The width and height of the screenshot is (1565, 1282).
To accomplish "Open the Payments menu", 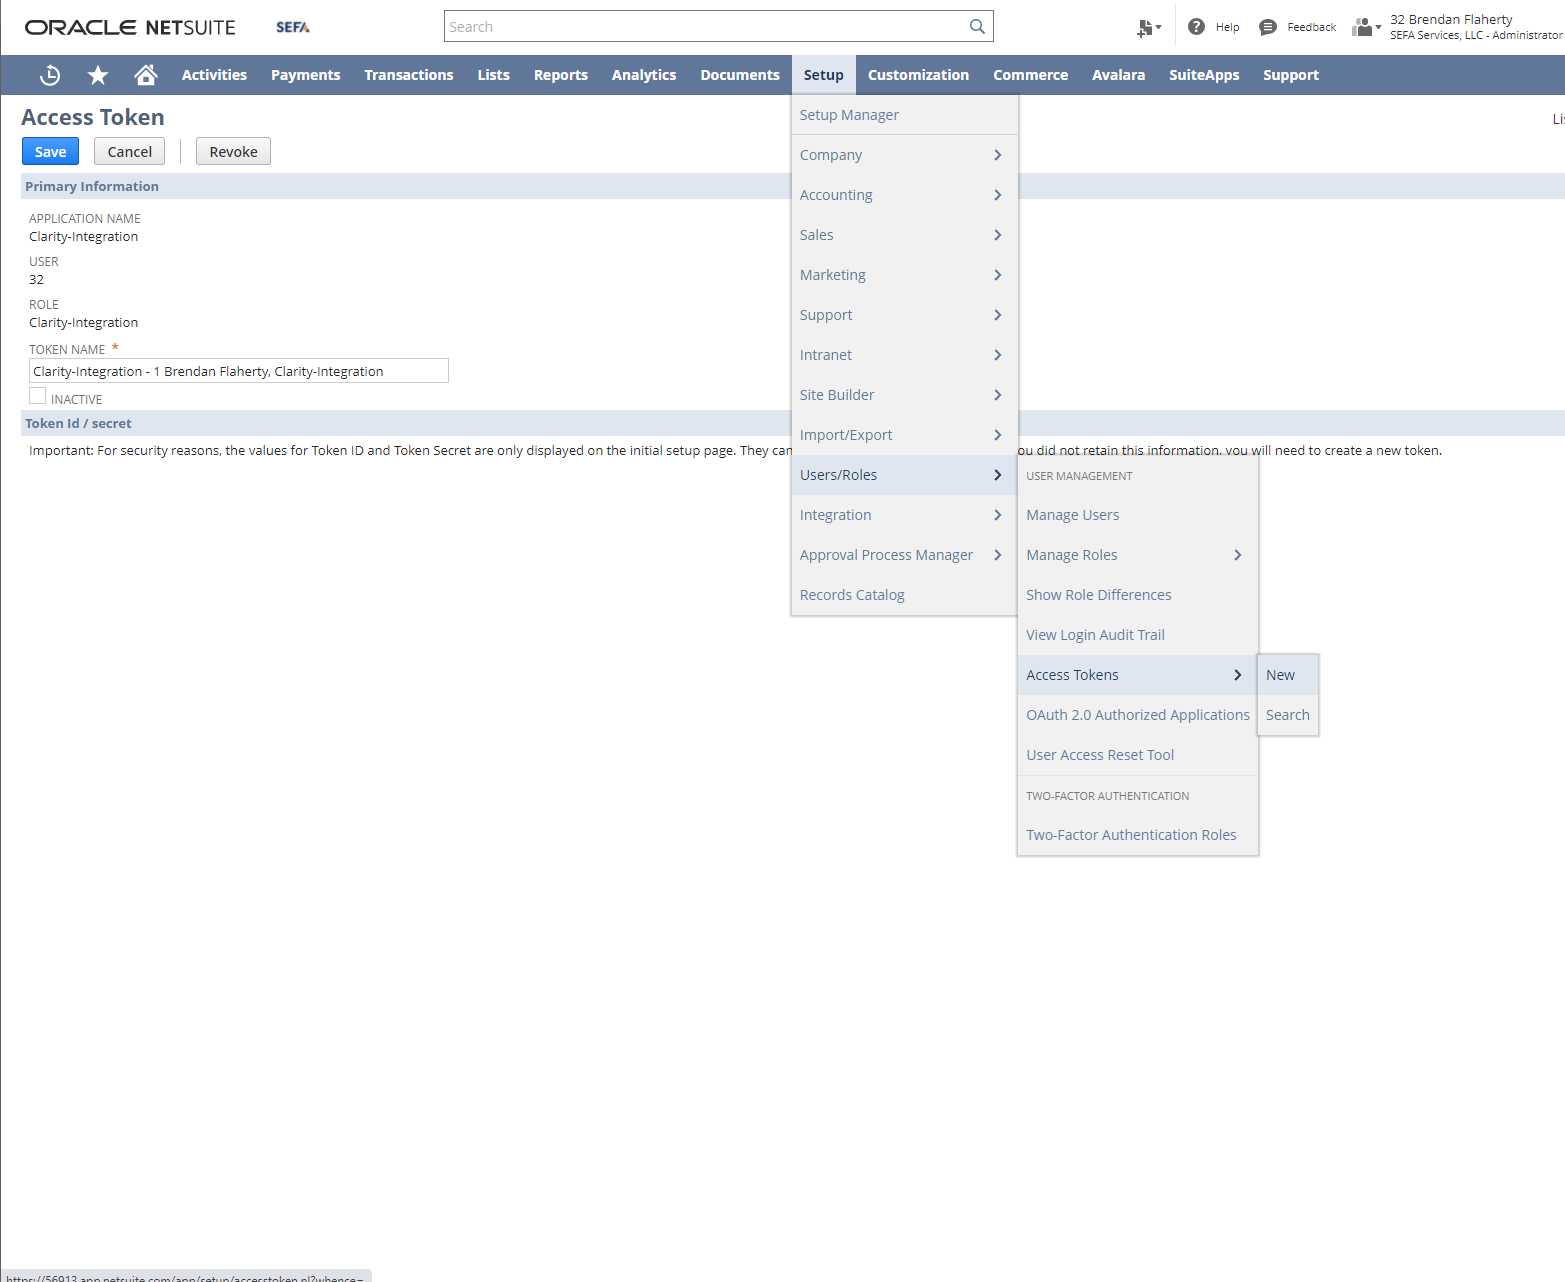I will [305, 75].
